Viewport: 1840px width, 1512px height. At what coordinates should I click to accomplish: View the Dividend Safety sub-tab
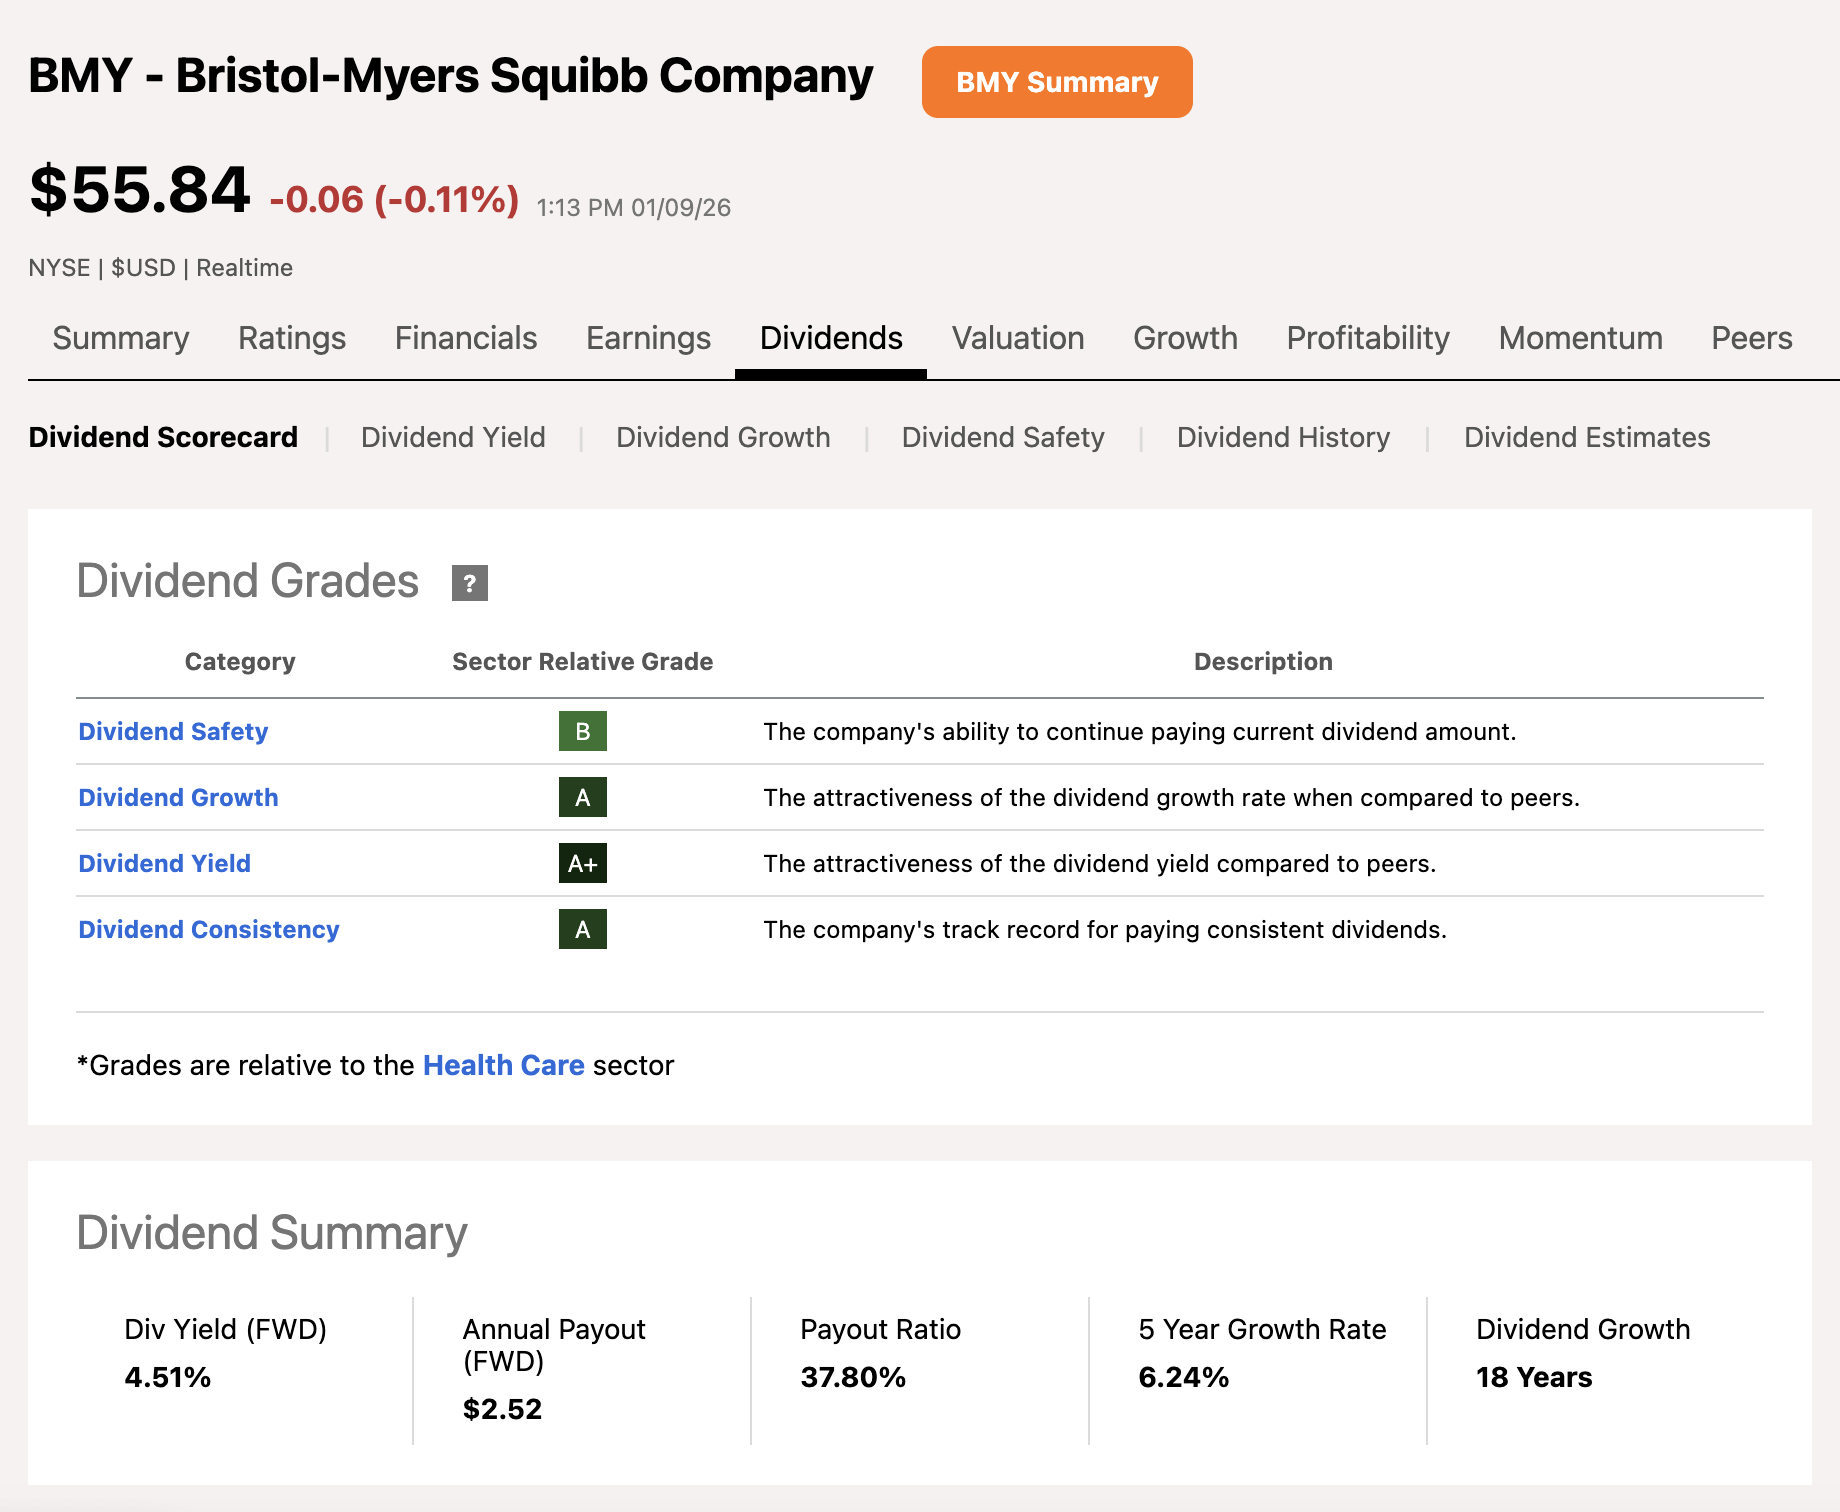(1003, 437)
